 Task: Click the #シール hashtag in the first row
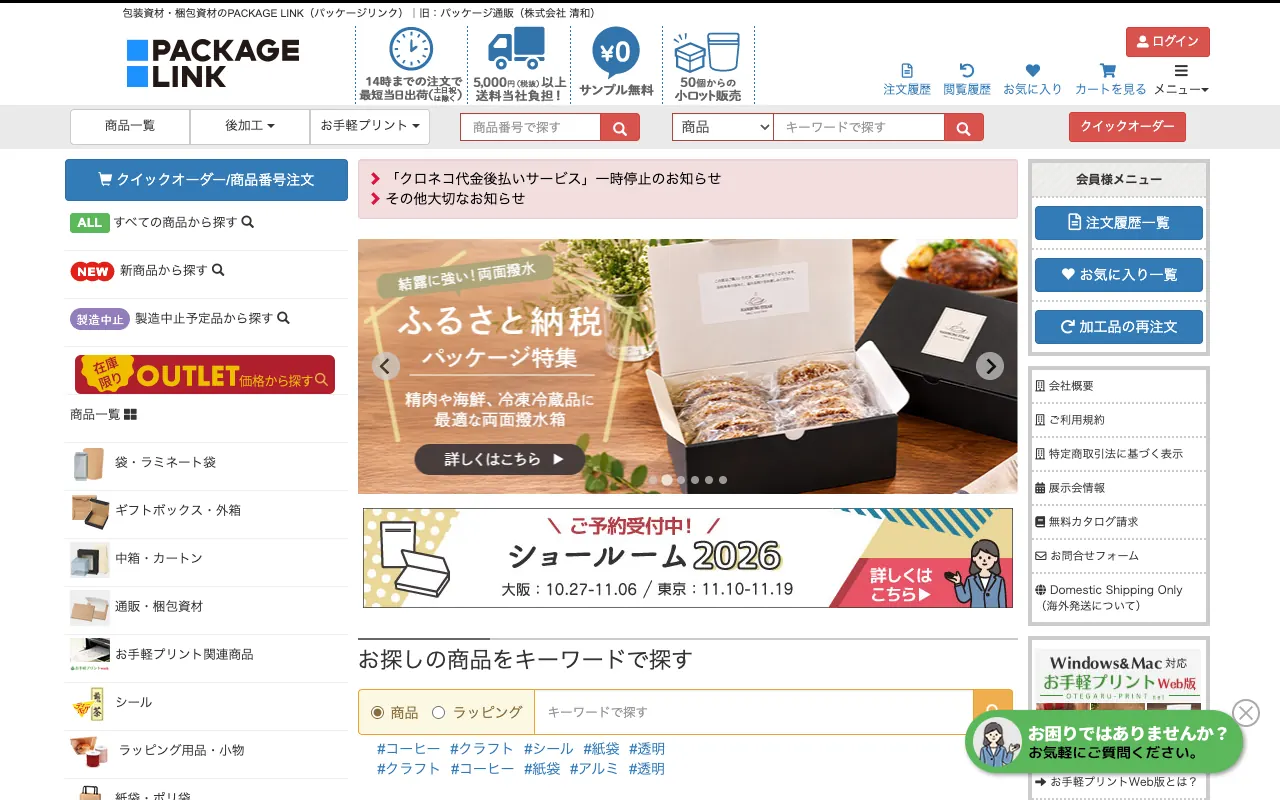pyautogui.click(x=549, y=749)
